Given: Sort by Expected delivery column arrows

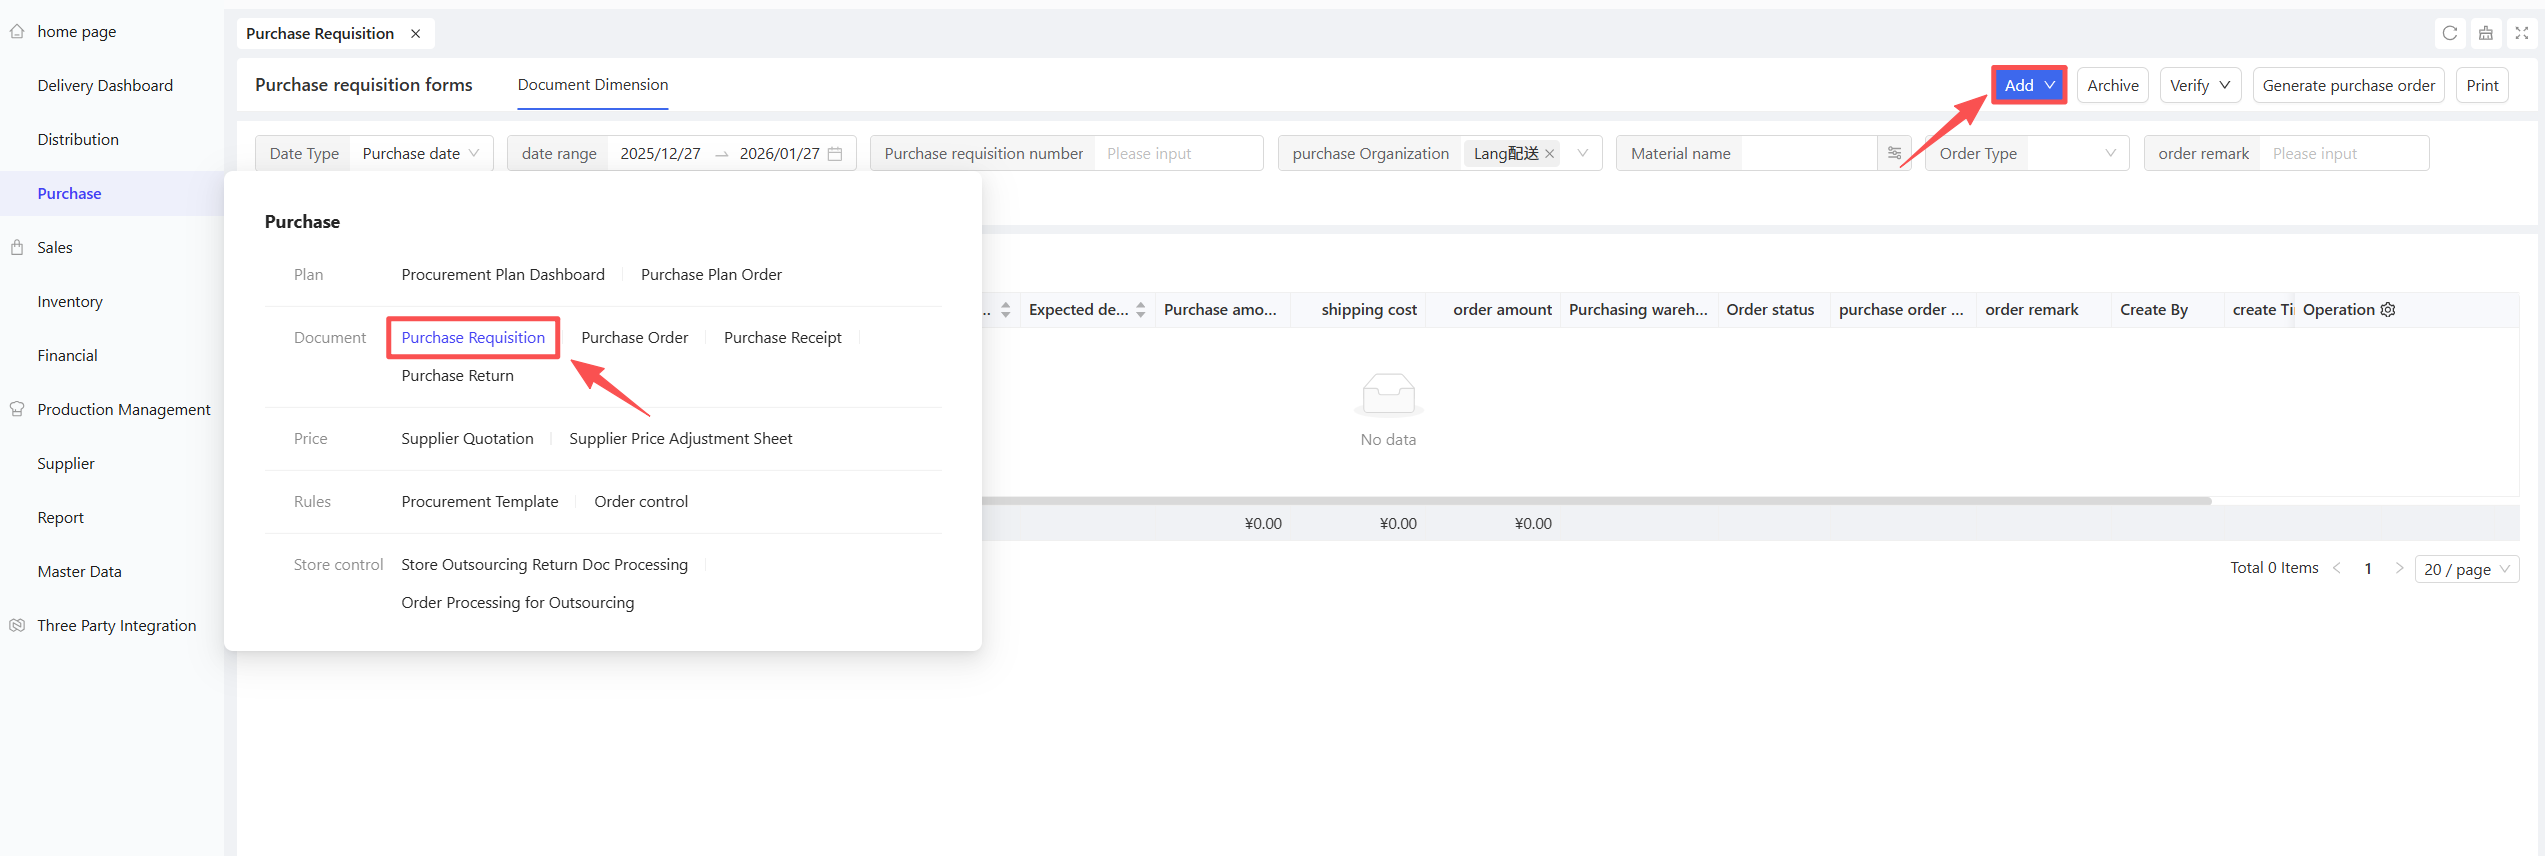Looking at the screenshot, I should pos(1140,310).
